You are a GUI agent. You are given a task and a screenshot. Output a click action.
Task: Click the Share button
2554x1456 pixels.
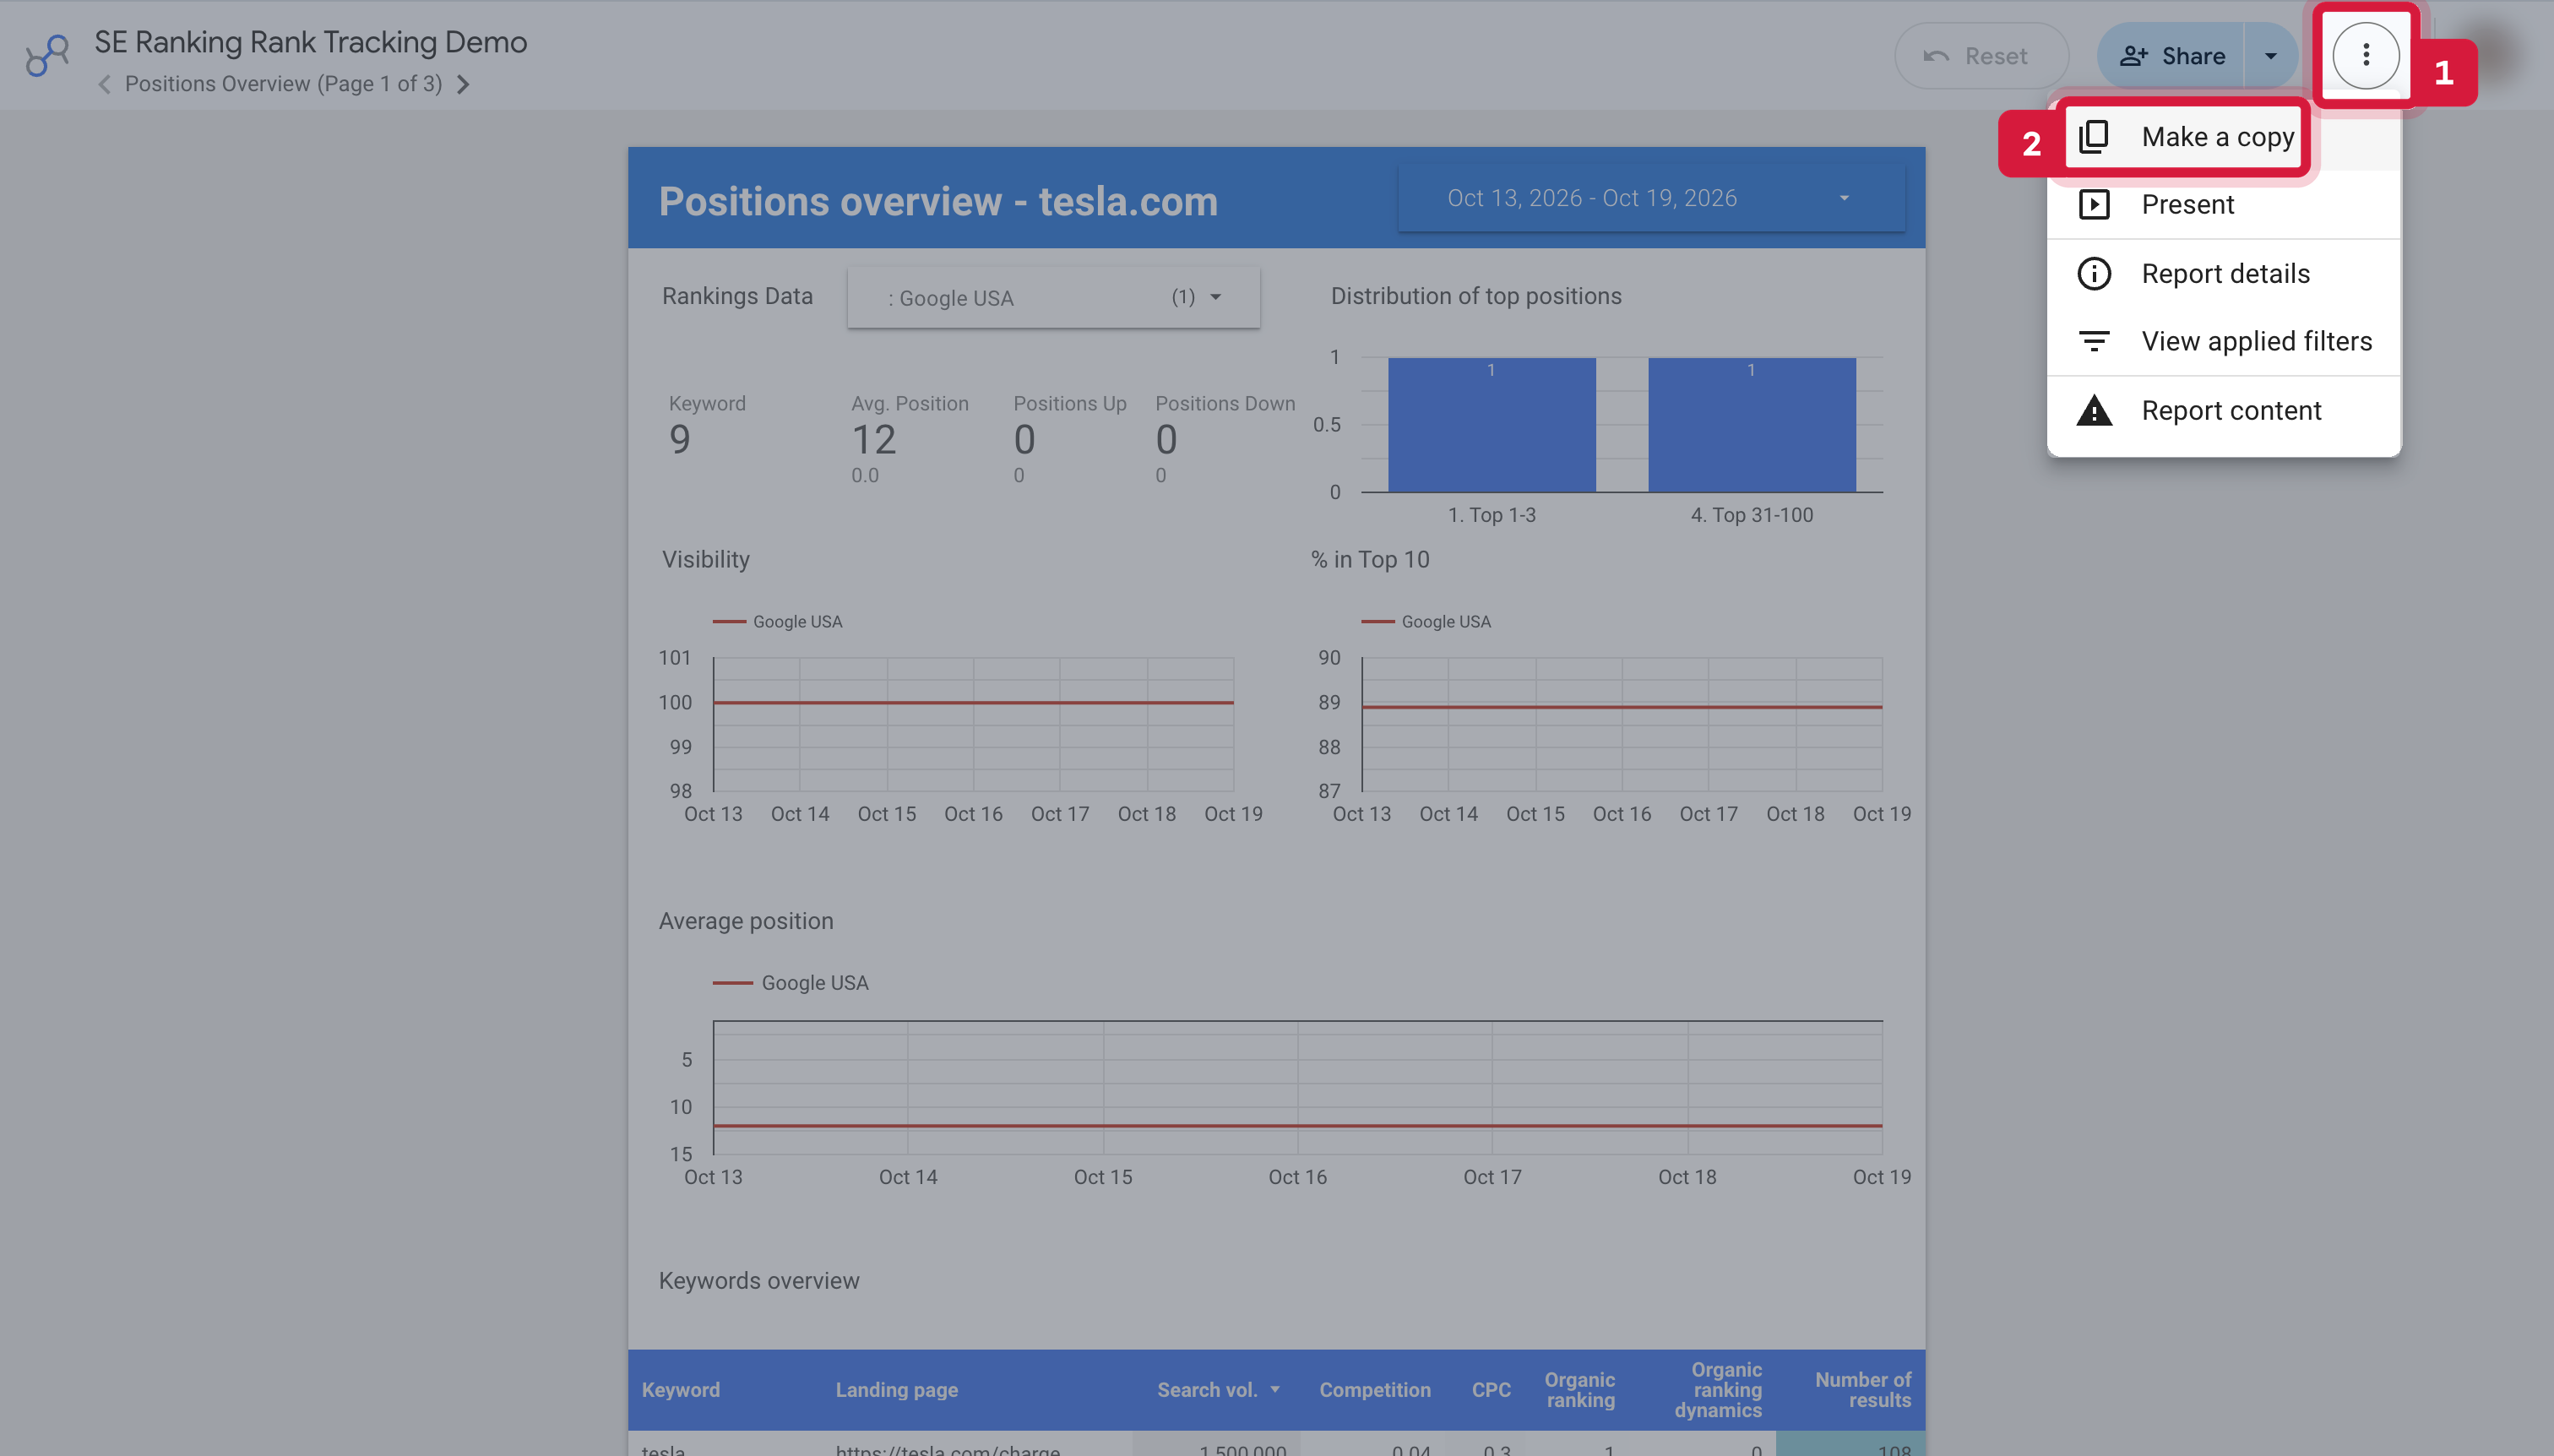[2171, 56]
